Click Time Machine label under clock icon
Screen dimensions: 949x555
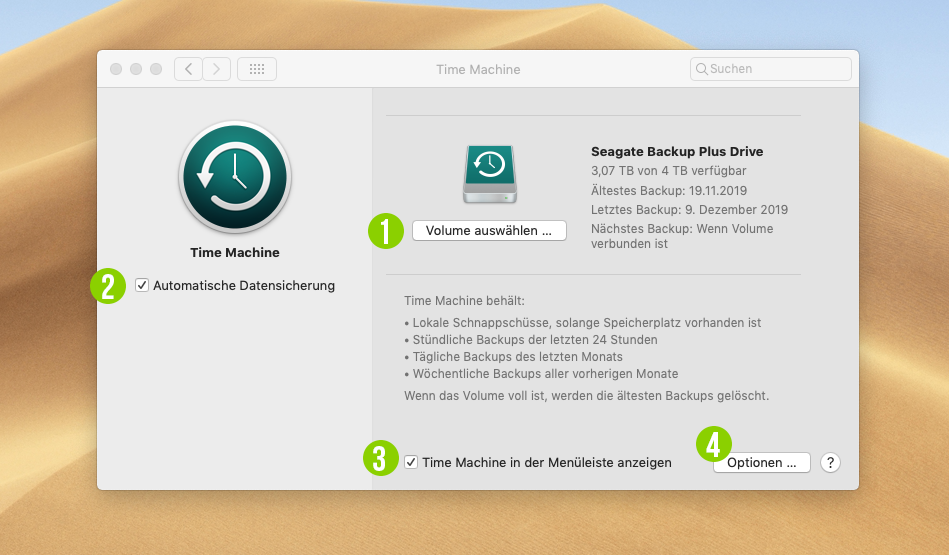[x=235, y=252]
